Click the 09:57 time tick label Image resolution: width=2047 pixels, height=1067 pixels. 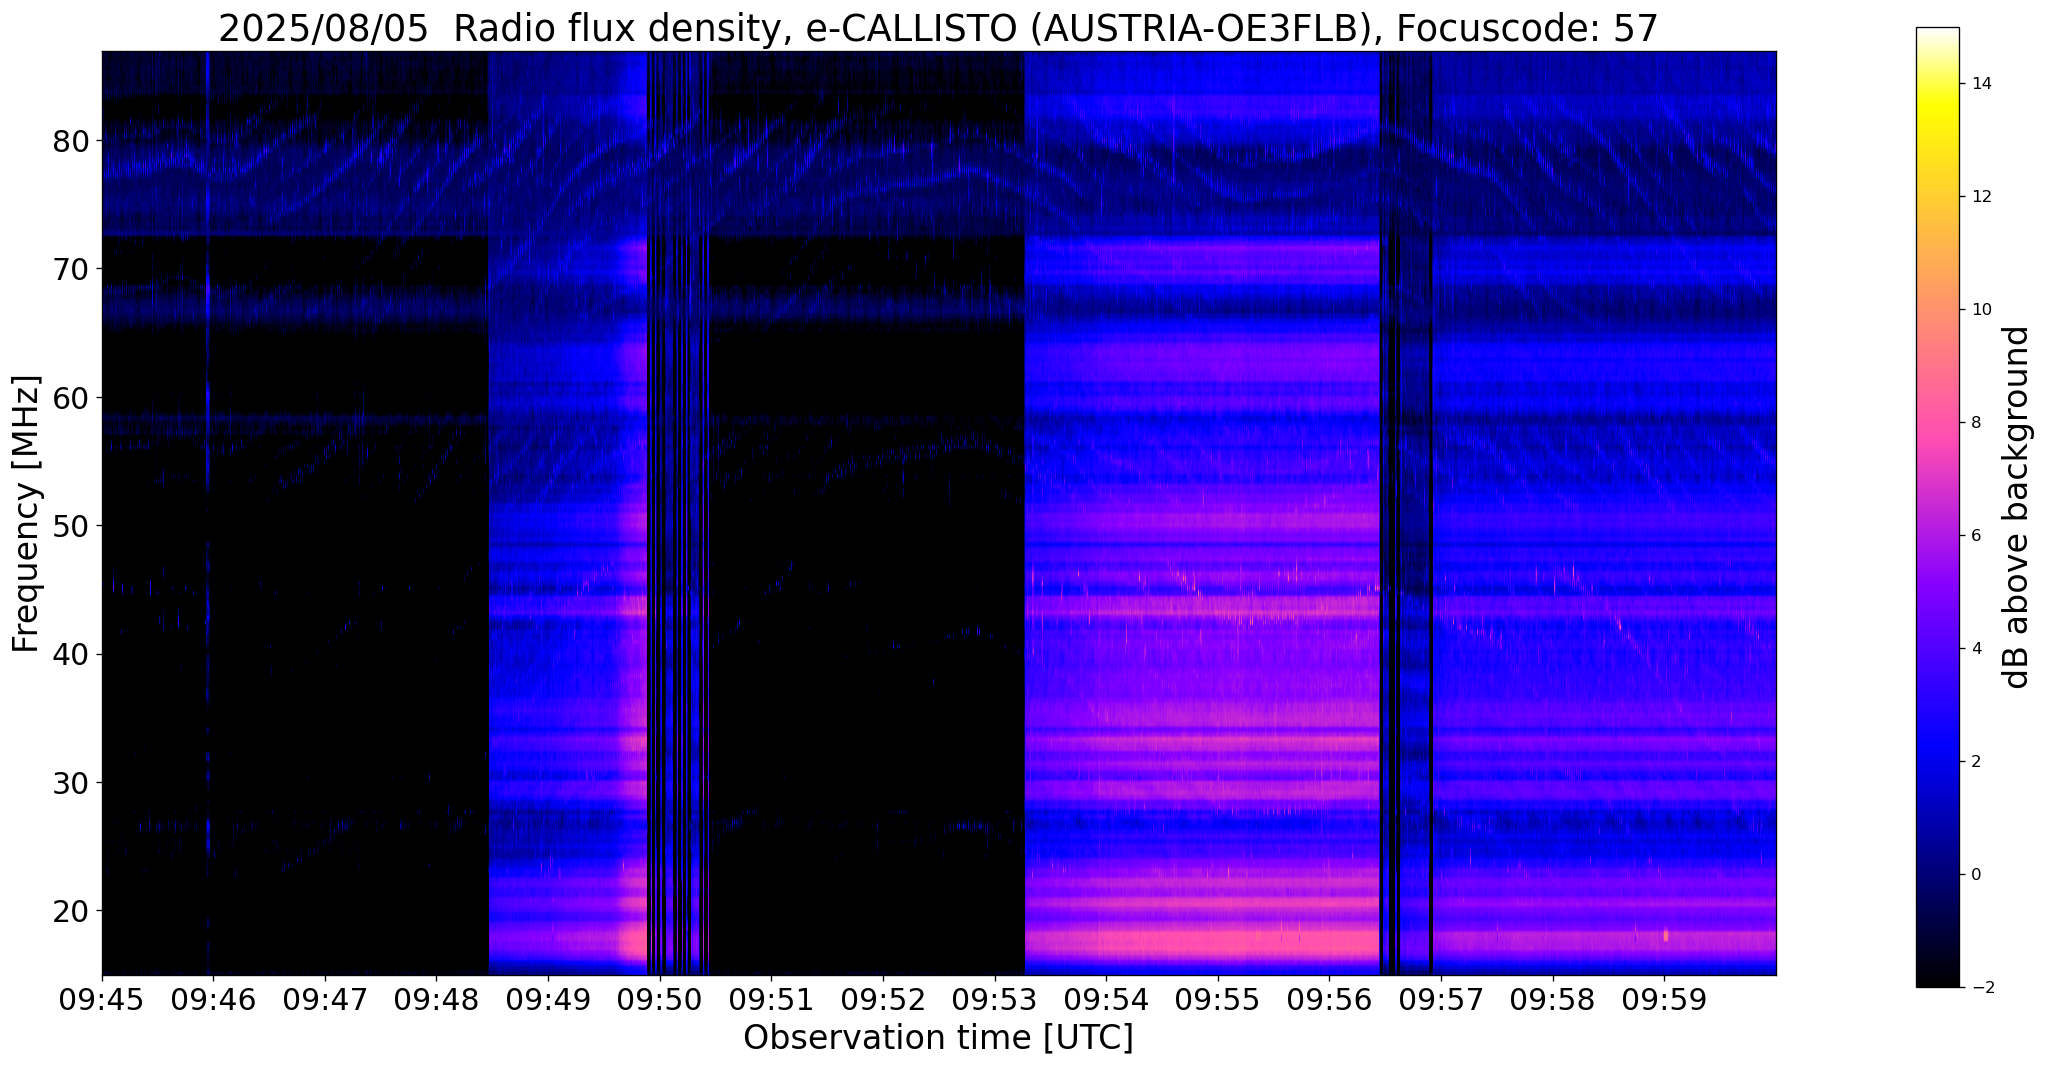pyautogui.click(x=1441, y=1002)
